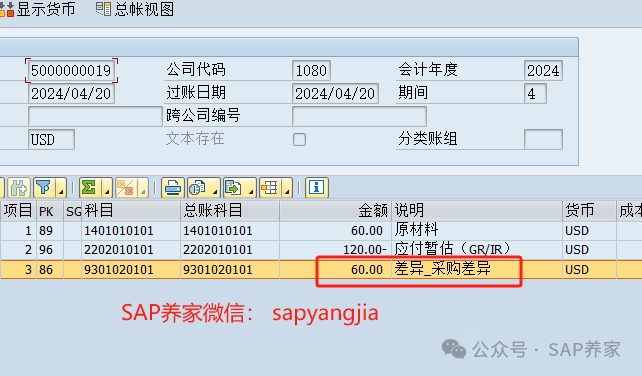Select posting key 86 cell
Screen dimensions: 642x376
[50, 270]
